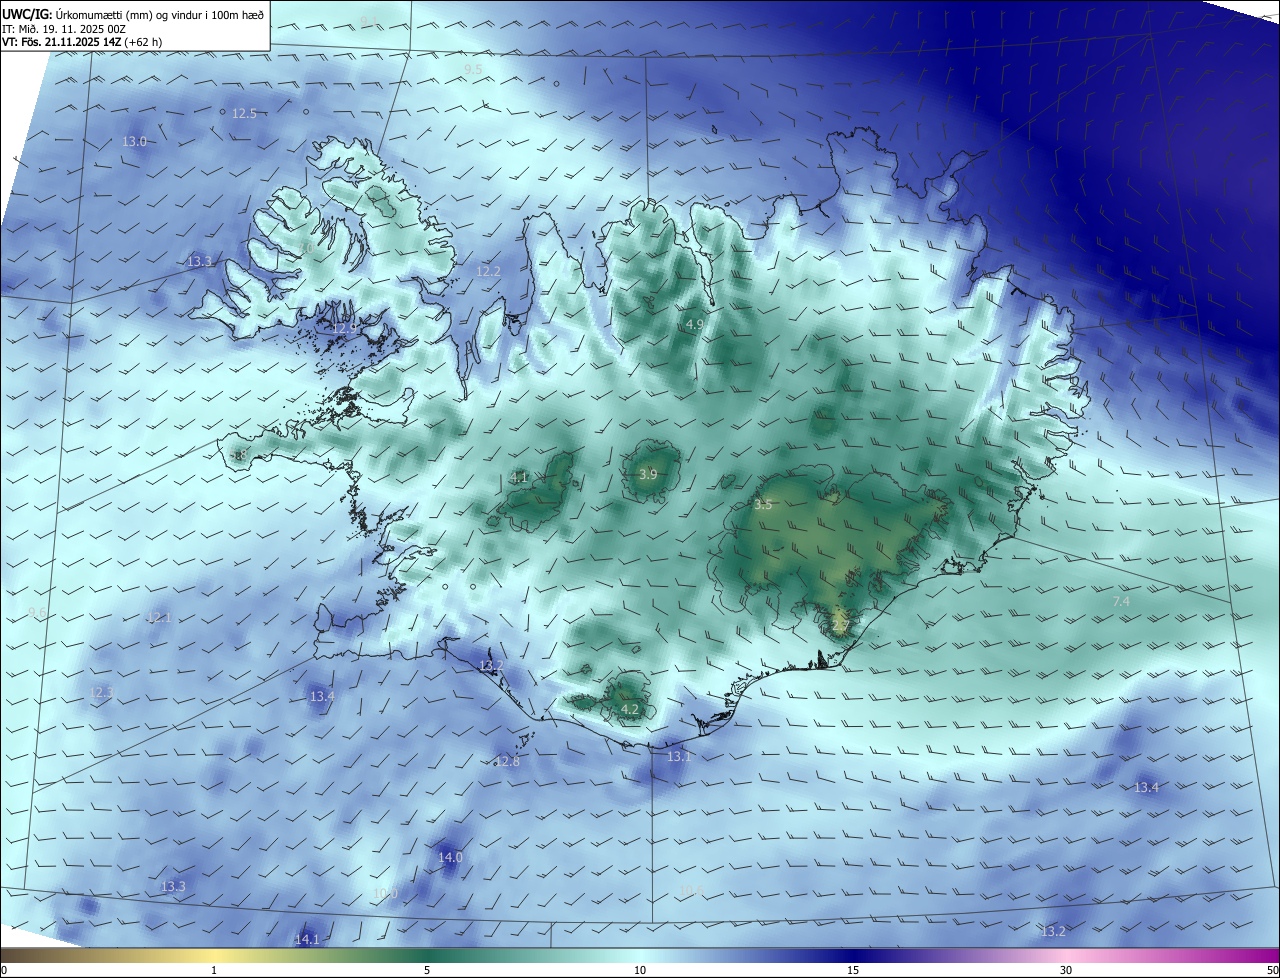This screenshot has height=978, width=1280.
Task: Click the map value '9.5'
Action: pos(473,69)
